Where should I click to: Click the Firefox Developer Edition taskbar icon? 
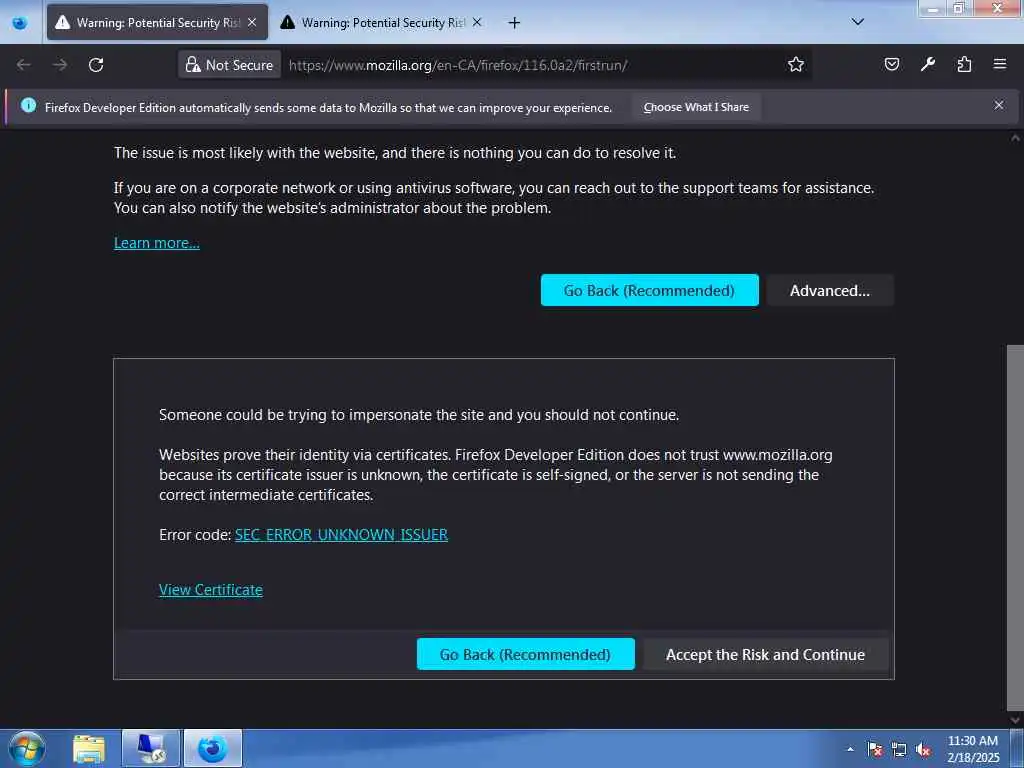coord(213,748)
